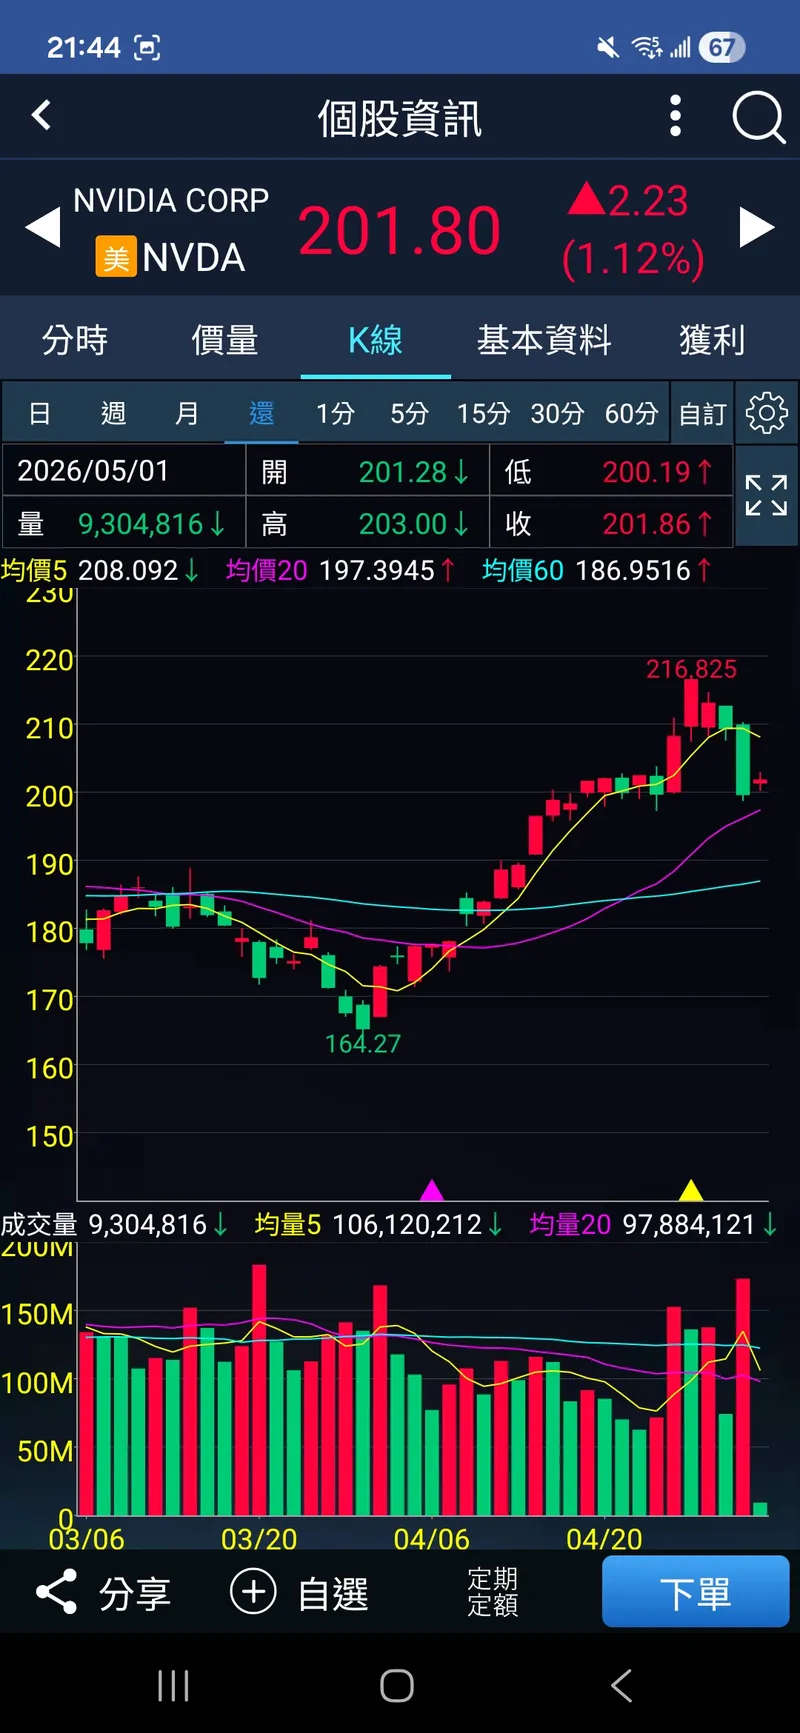Tap the share icon at bottom left
Screen dimensions: 800x1733
(56, 1591)
